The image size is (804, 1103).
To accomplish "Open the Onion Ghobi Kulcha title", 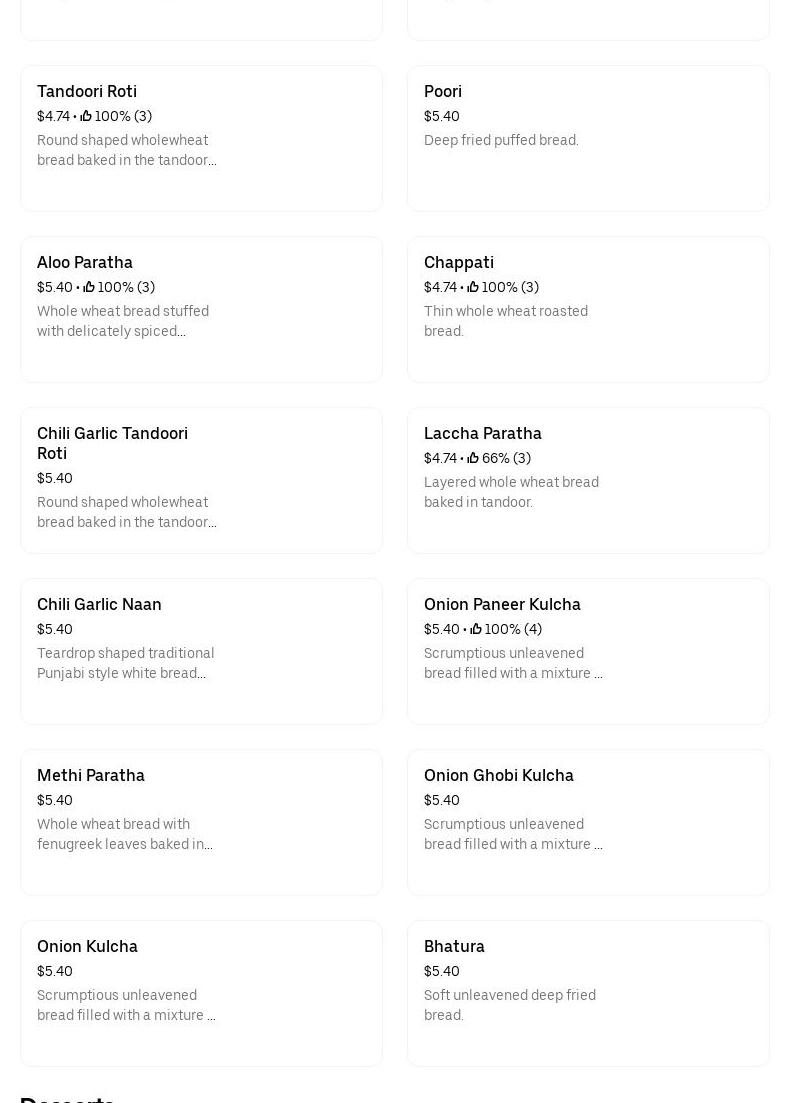I will coord(499,775).
